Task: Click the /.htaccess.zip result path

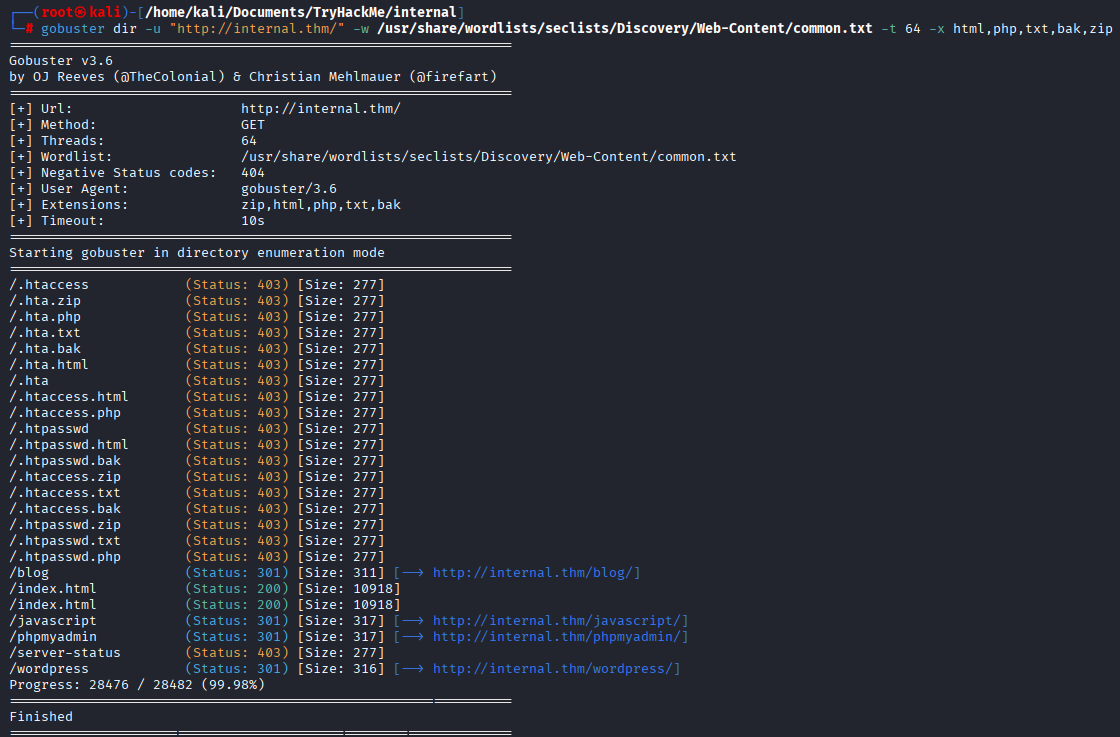Action: coord(65,476)
